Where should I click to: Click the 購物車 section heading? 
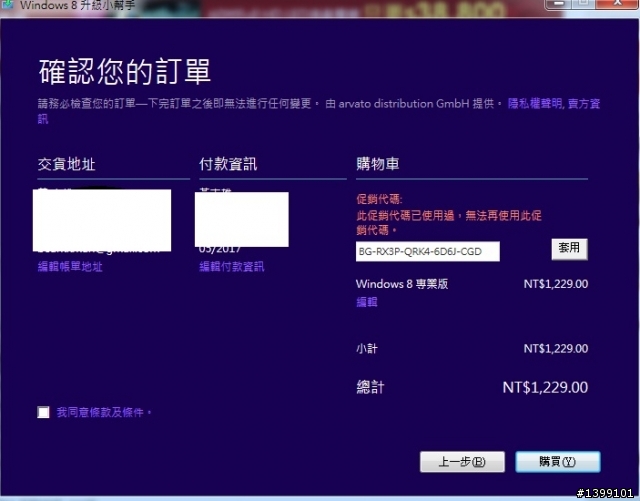click(378, 164)
